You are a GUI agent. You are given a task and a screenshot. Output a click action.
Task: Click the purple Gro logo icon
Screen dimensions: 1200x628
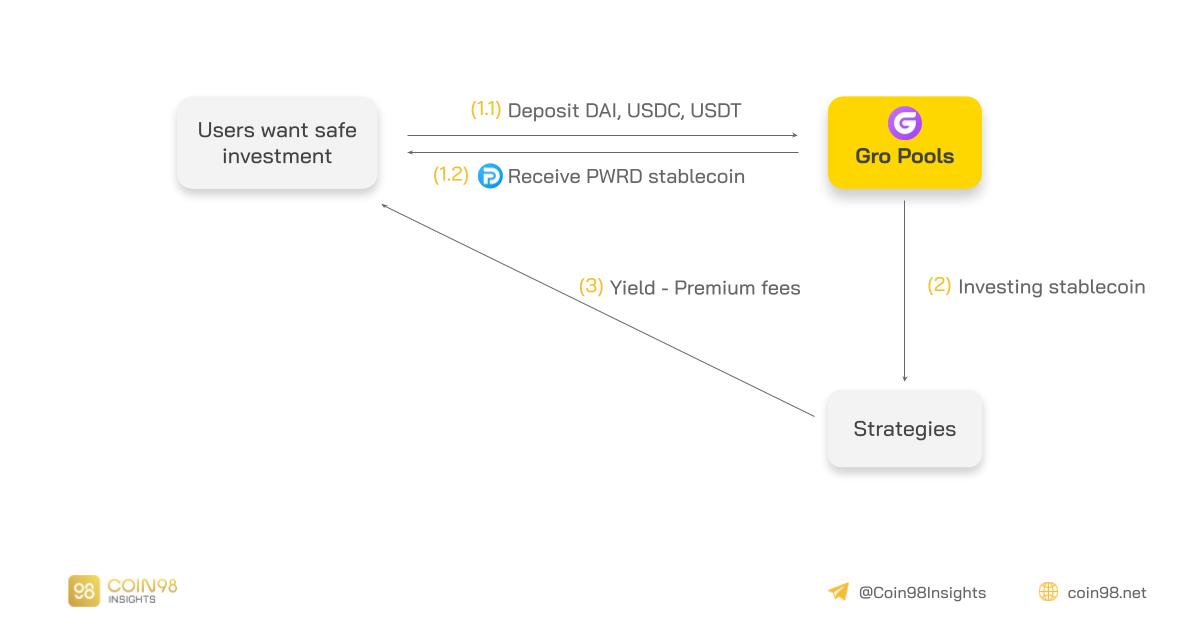pyautogui.click(x=904, y=123)
